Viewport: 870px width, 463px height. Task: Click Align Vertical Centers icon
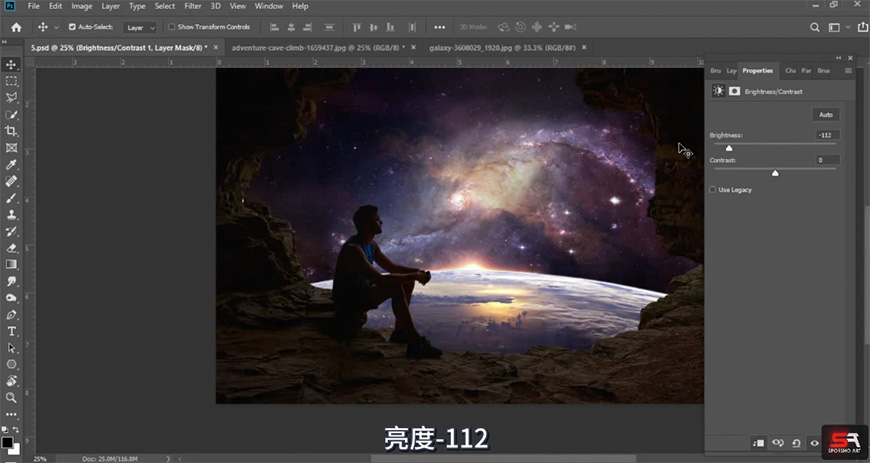[373, 27]
